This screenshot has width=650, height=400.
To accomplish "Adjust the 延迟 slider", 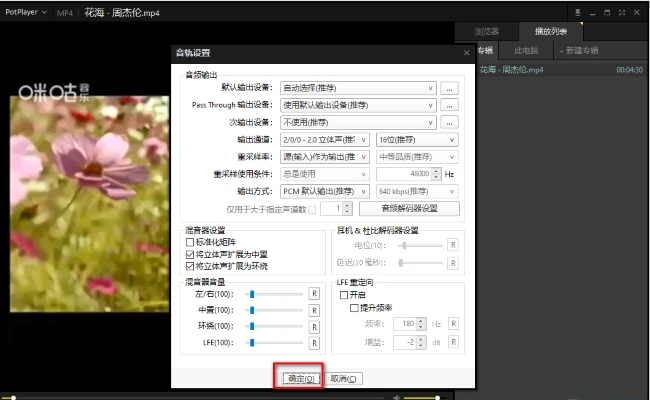I will 420,263.
